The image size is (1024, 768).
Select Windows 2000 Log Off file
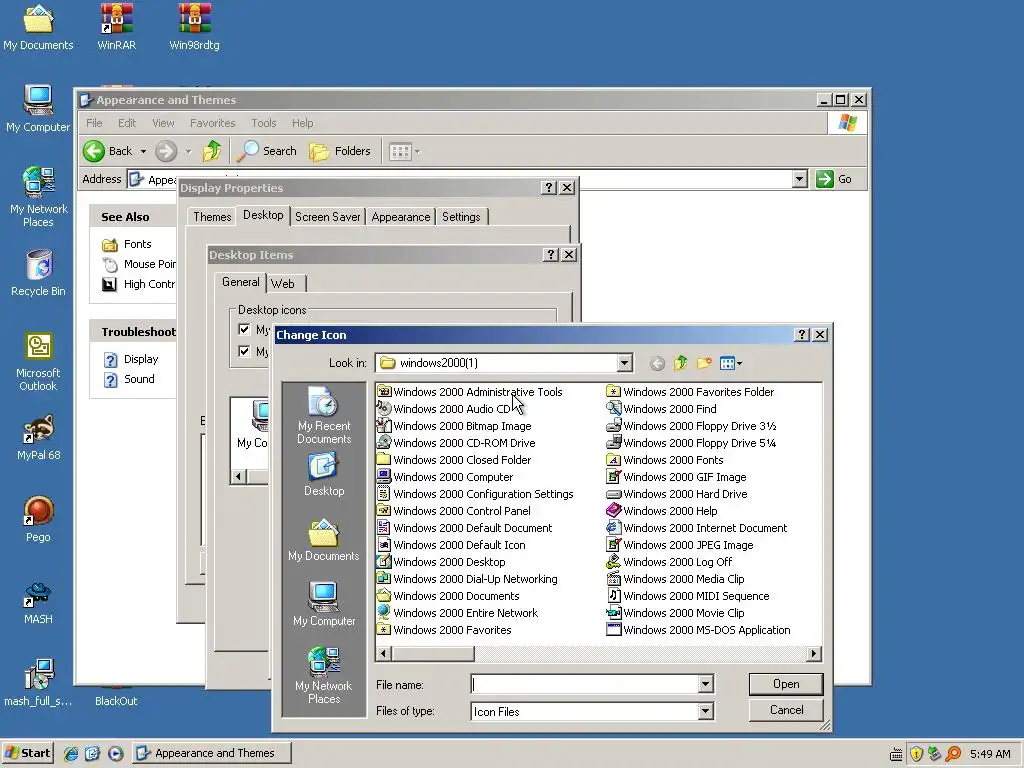tap(669, 562)
